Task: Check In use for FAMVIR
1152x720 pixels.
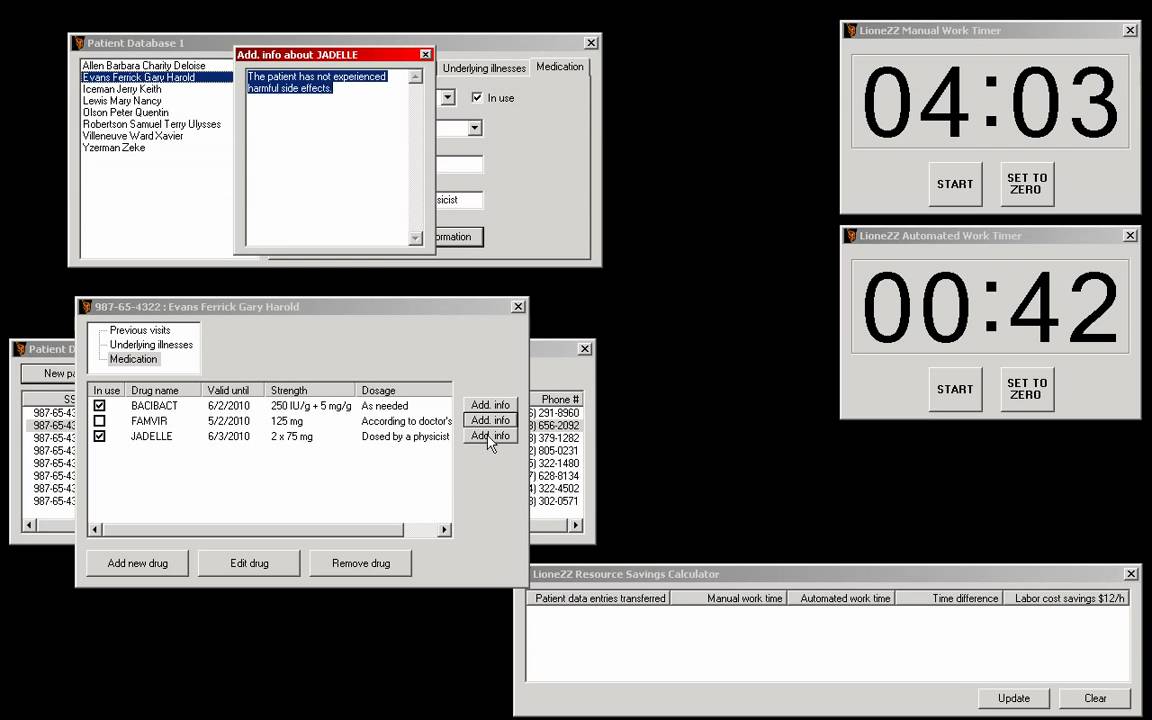Action: (99, 421)
